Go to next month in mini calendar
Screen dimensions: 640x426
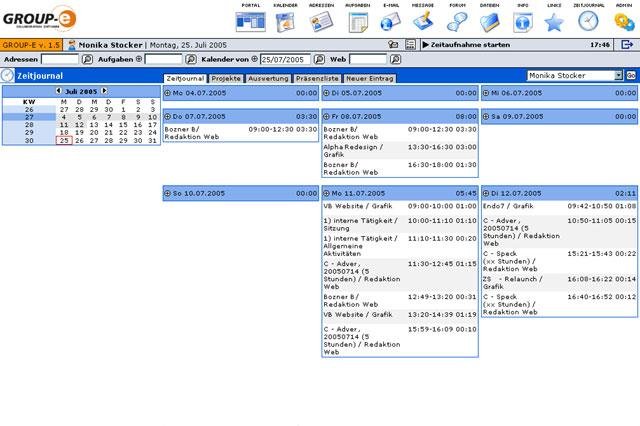click(x=103, y=90)
